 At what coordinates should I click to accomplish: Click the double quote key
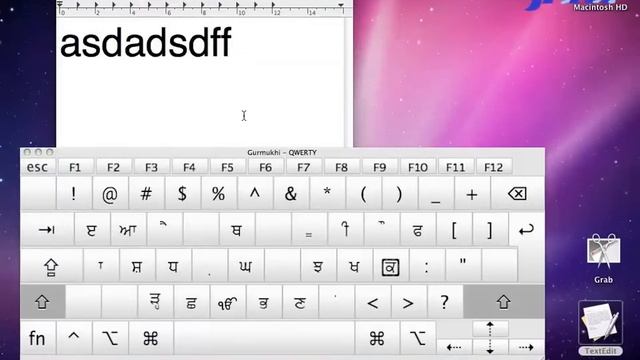coord(463,266)
